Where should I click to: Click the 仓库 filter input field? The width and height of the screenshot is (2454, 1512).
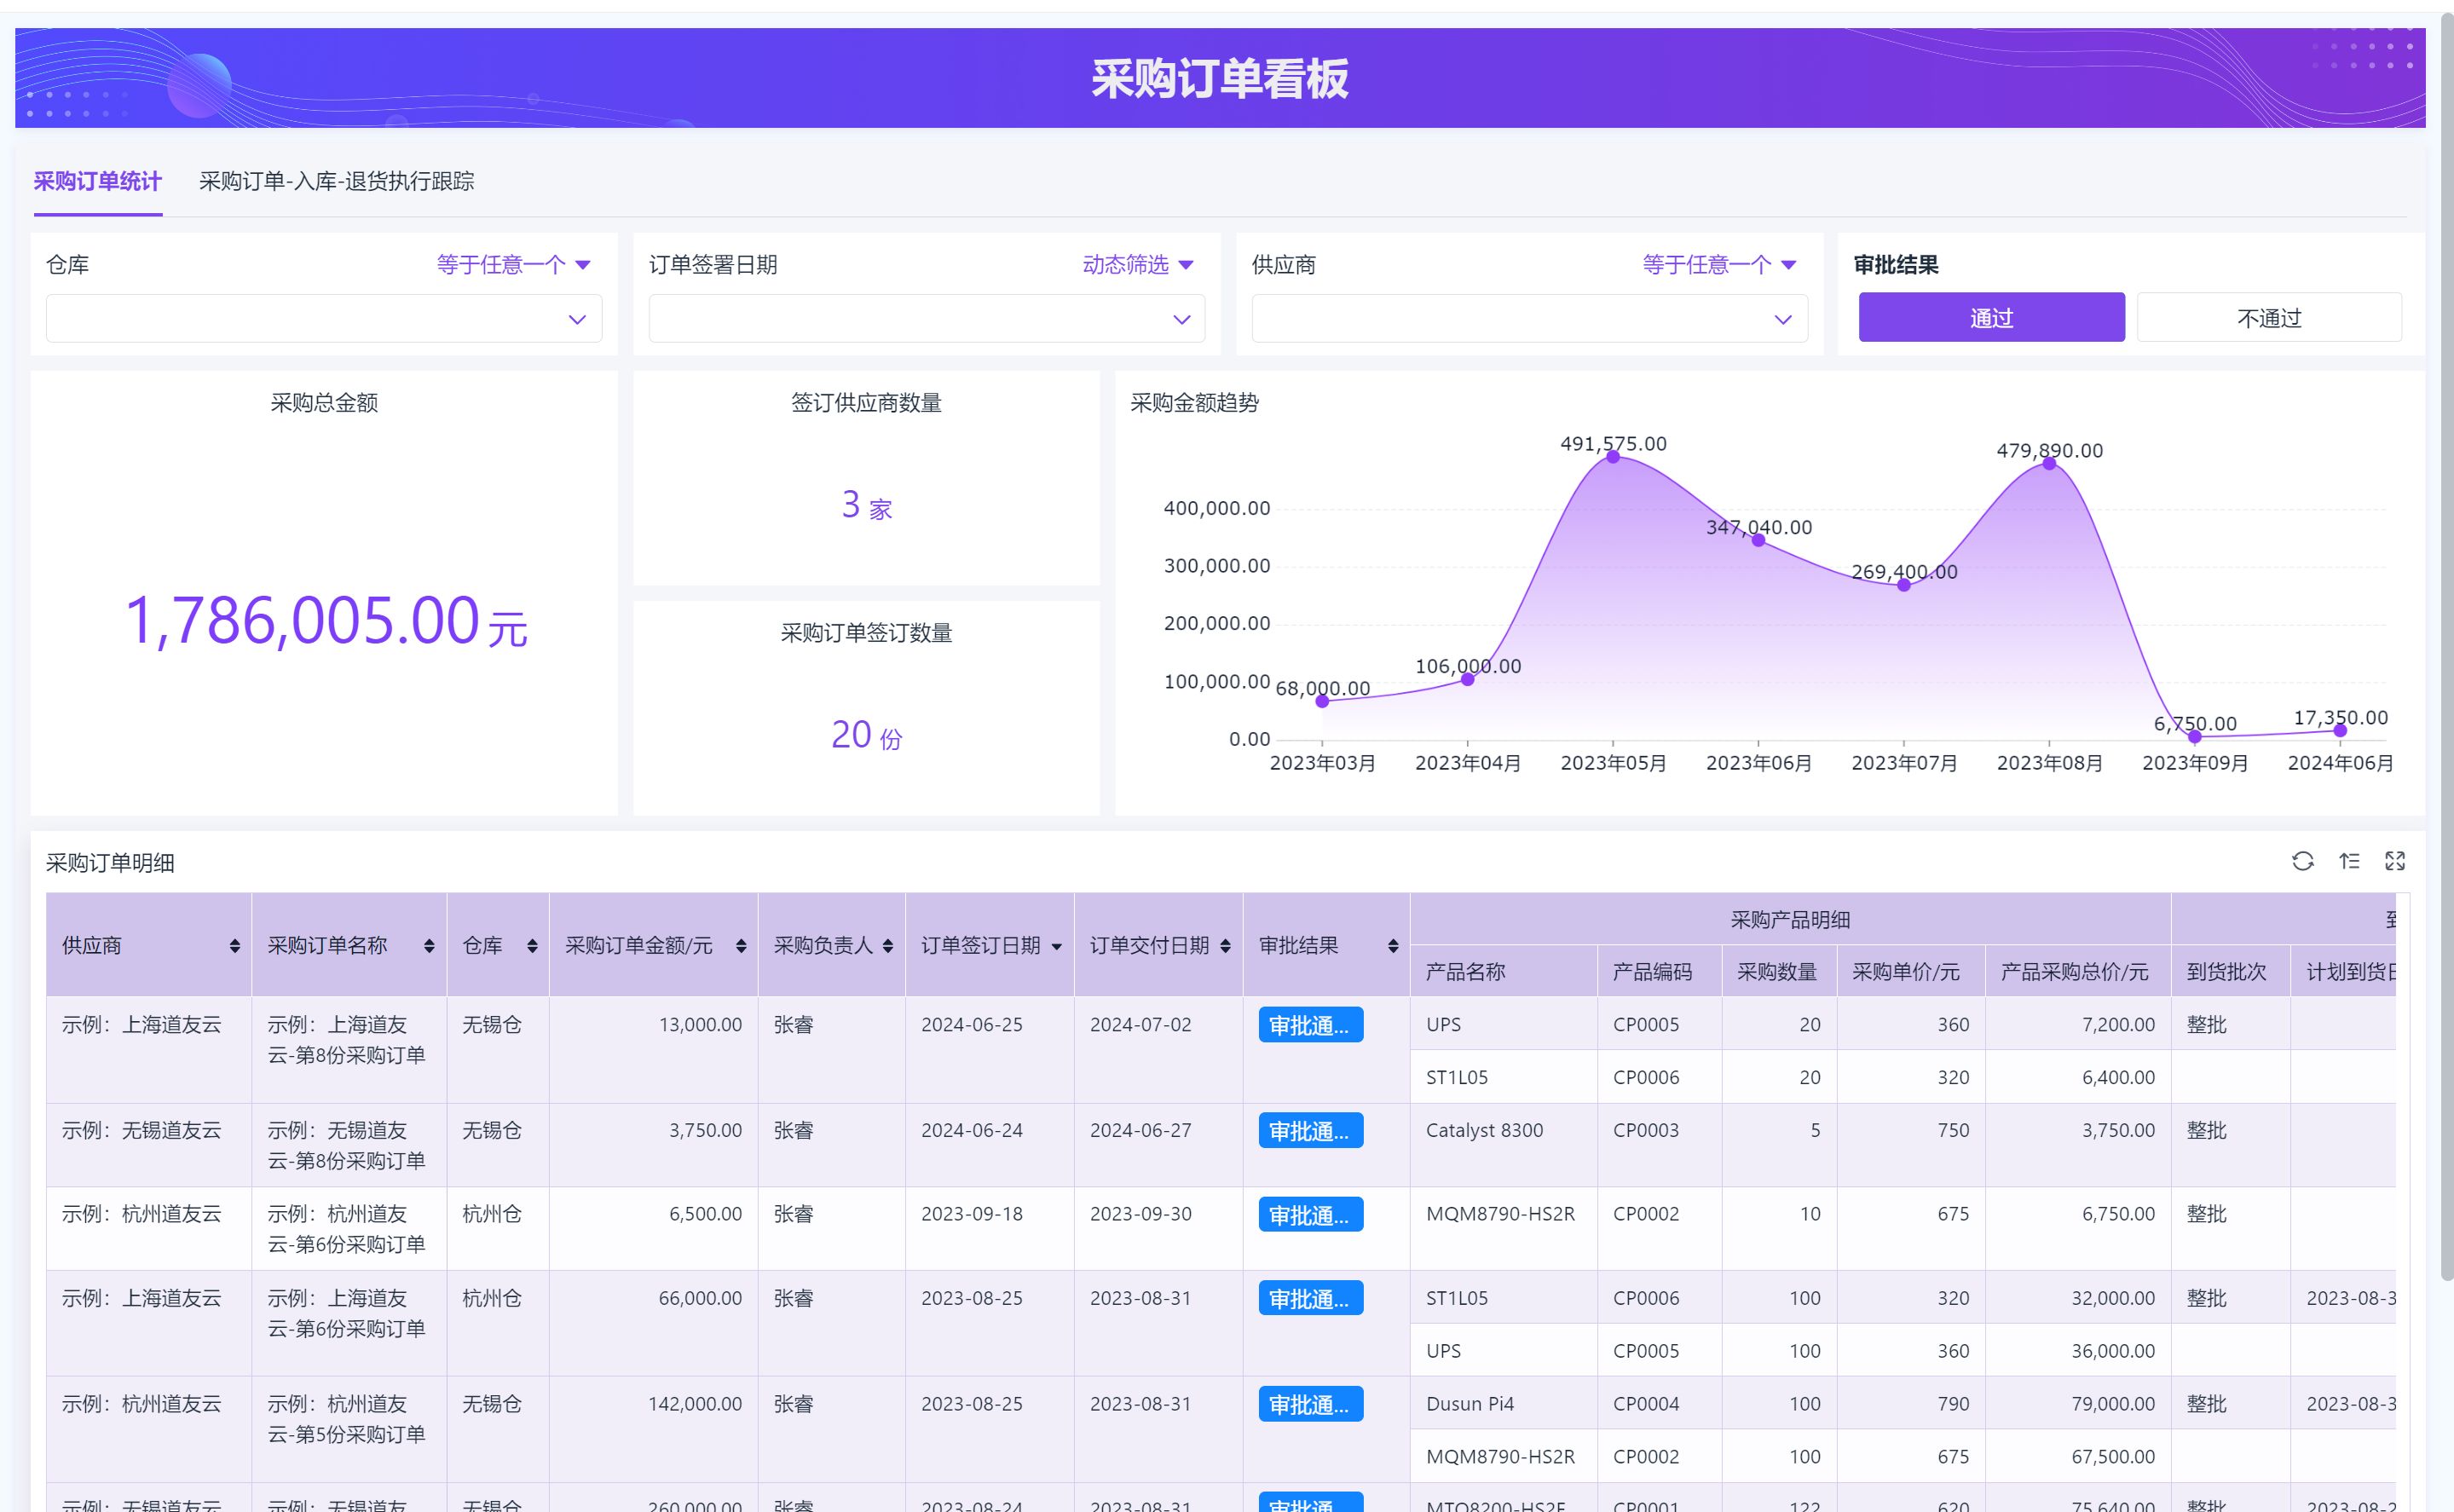323,319
